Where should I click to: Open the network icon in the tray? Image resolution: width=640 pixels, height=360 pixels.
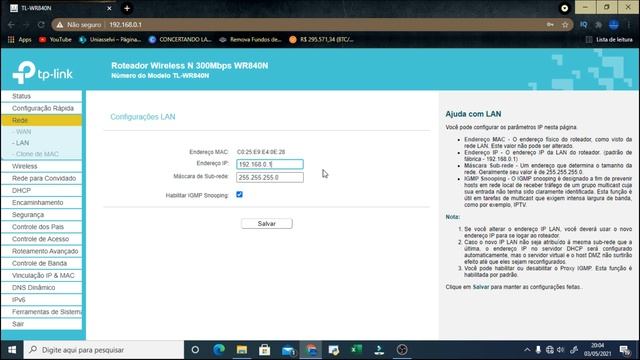coord(550,350)
